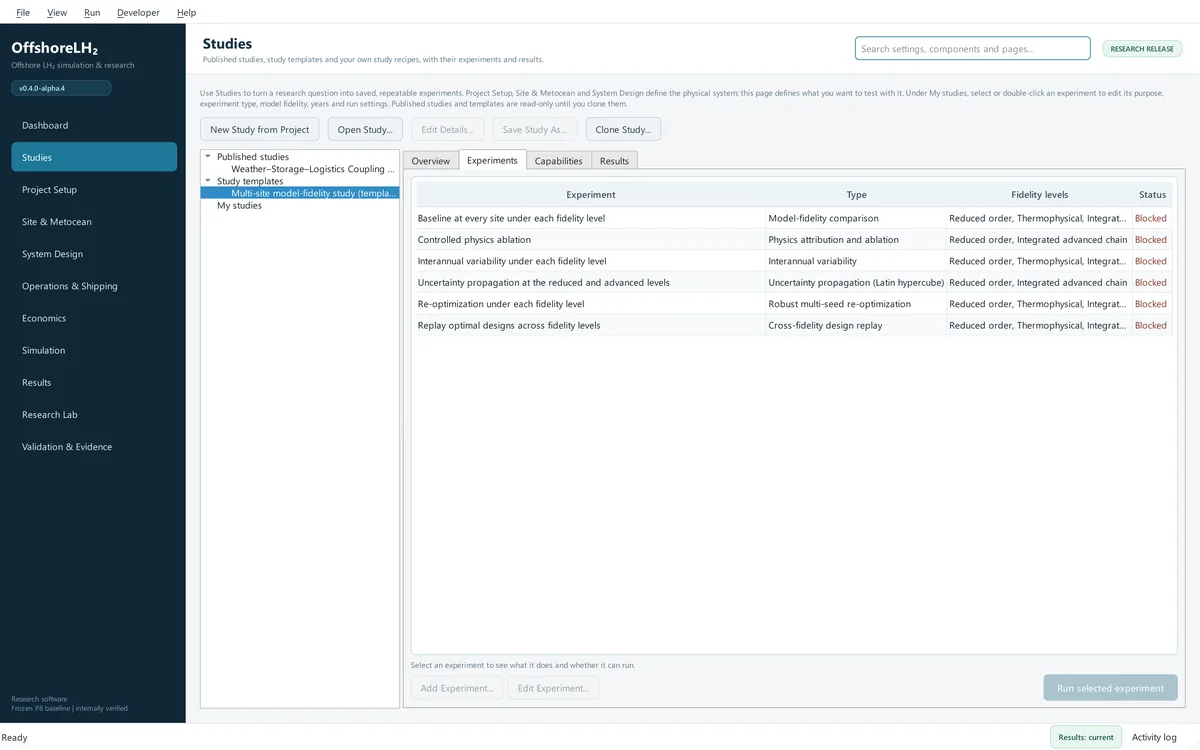This screenshot has height=750, width=1200.
Task: Click Model-fidelity comparison type cell
Action: coord(856,218)
